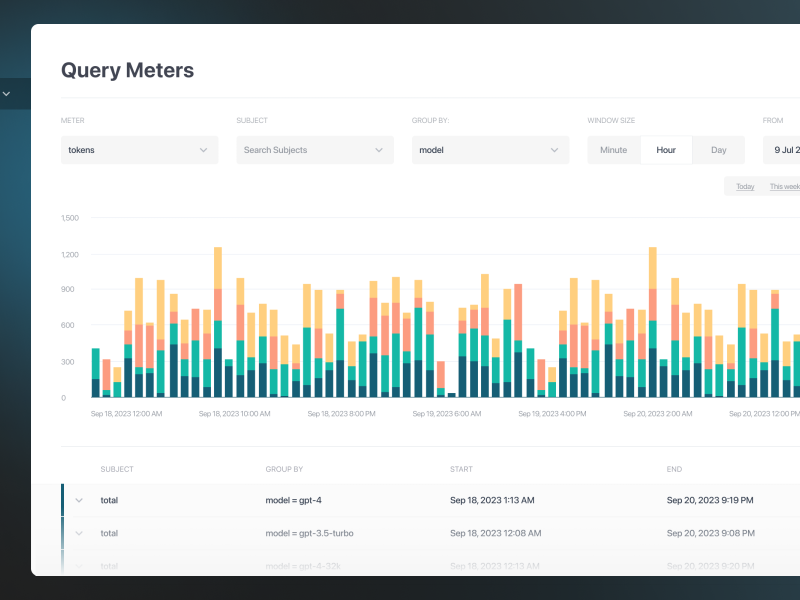Open the Search Subjects dropdown
The width and height of the screenshot is (800, 600).
(x=315, y=150)
